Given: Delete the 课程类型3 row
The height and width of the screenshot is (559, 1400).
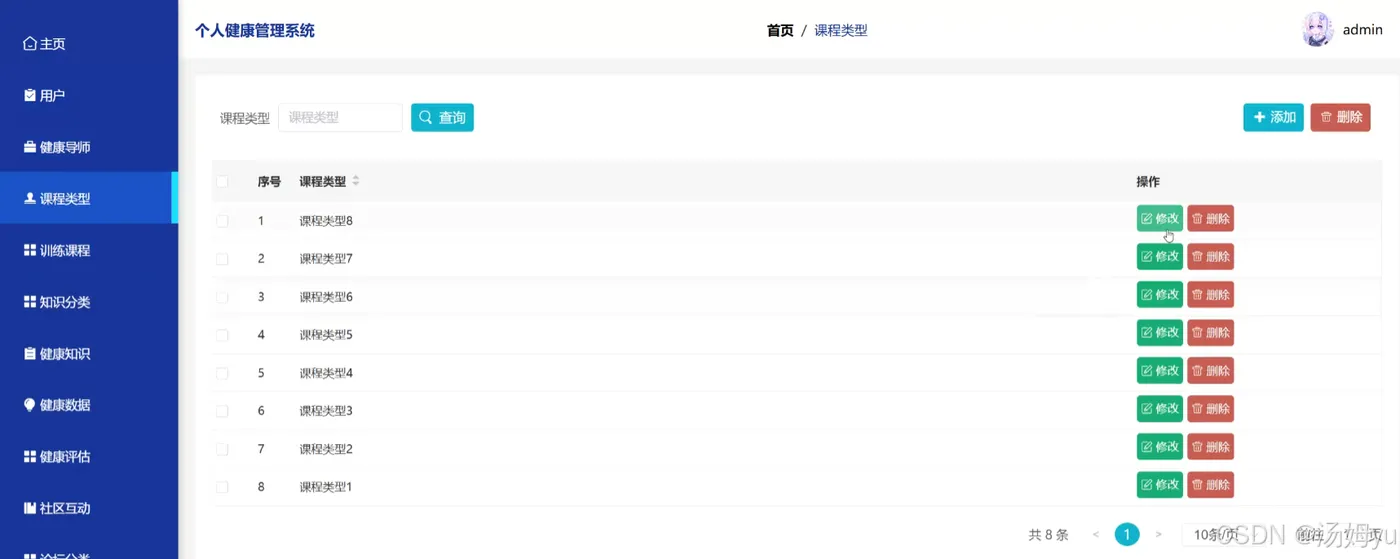Looking at the screenshot, I should tap(1211, 408).
